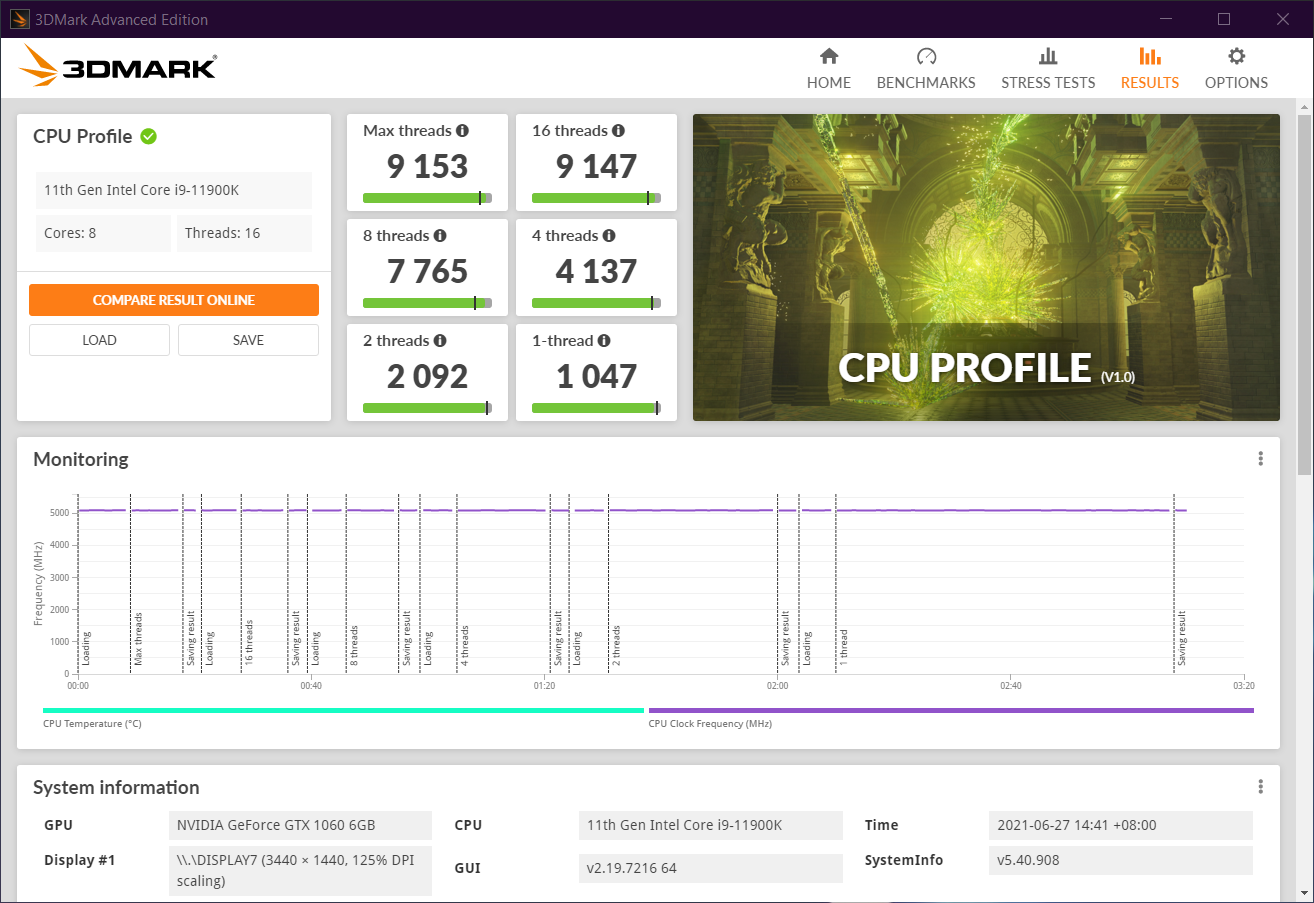Click info icon beside 1-thread
This screenshot has height=903, width=1314.
pos(603,341)
